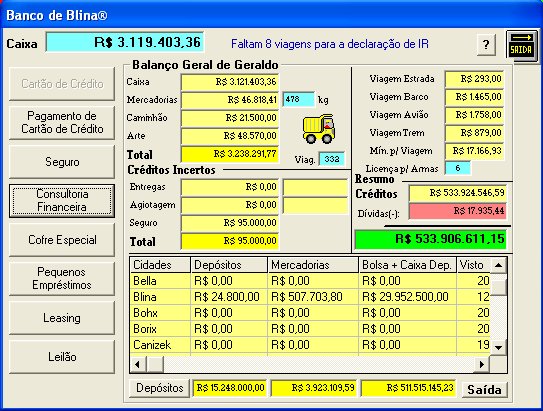The width and height of the screenshot is (543, 411).
Task: Click the Entregas R$ 0,00 field
Action: (230, 187)
